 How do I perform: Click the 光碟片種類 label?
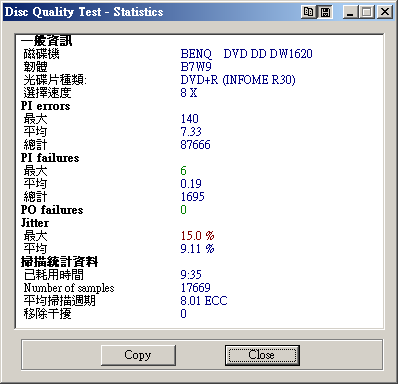coord(55,80)
